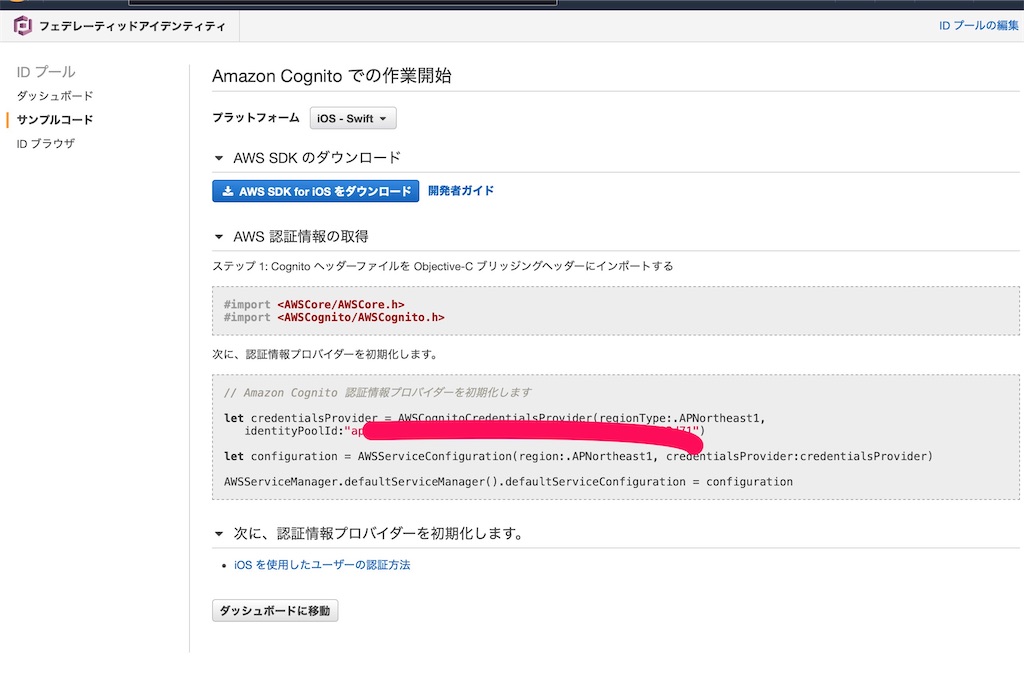This screenshot has width=1024, height=685.
Task: Click the #import AWSCore.h code line
Action: [x=314, y=304]
